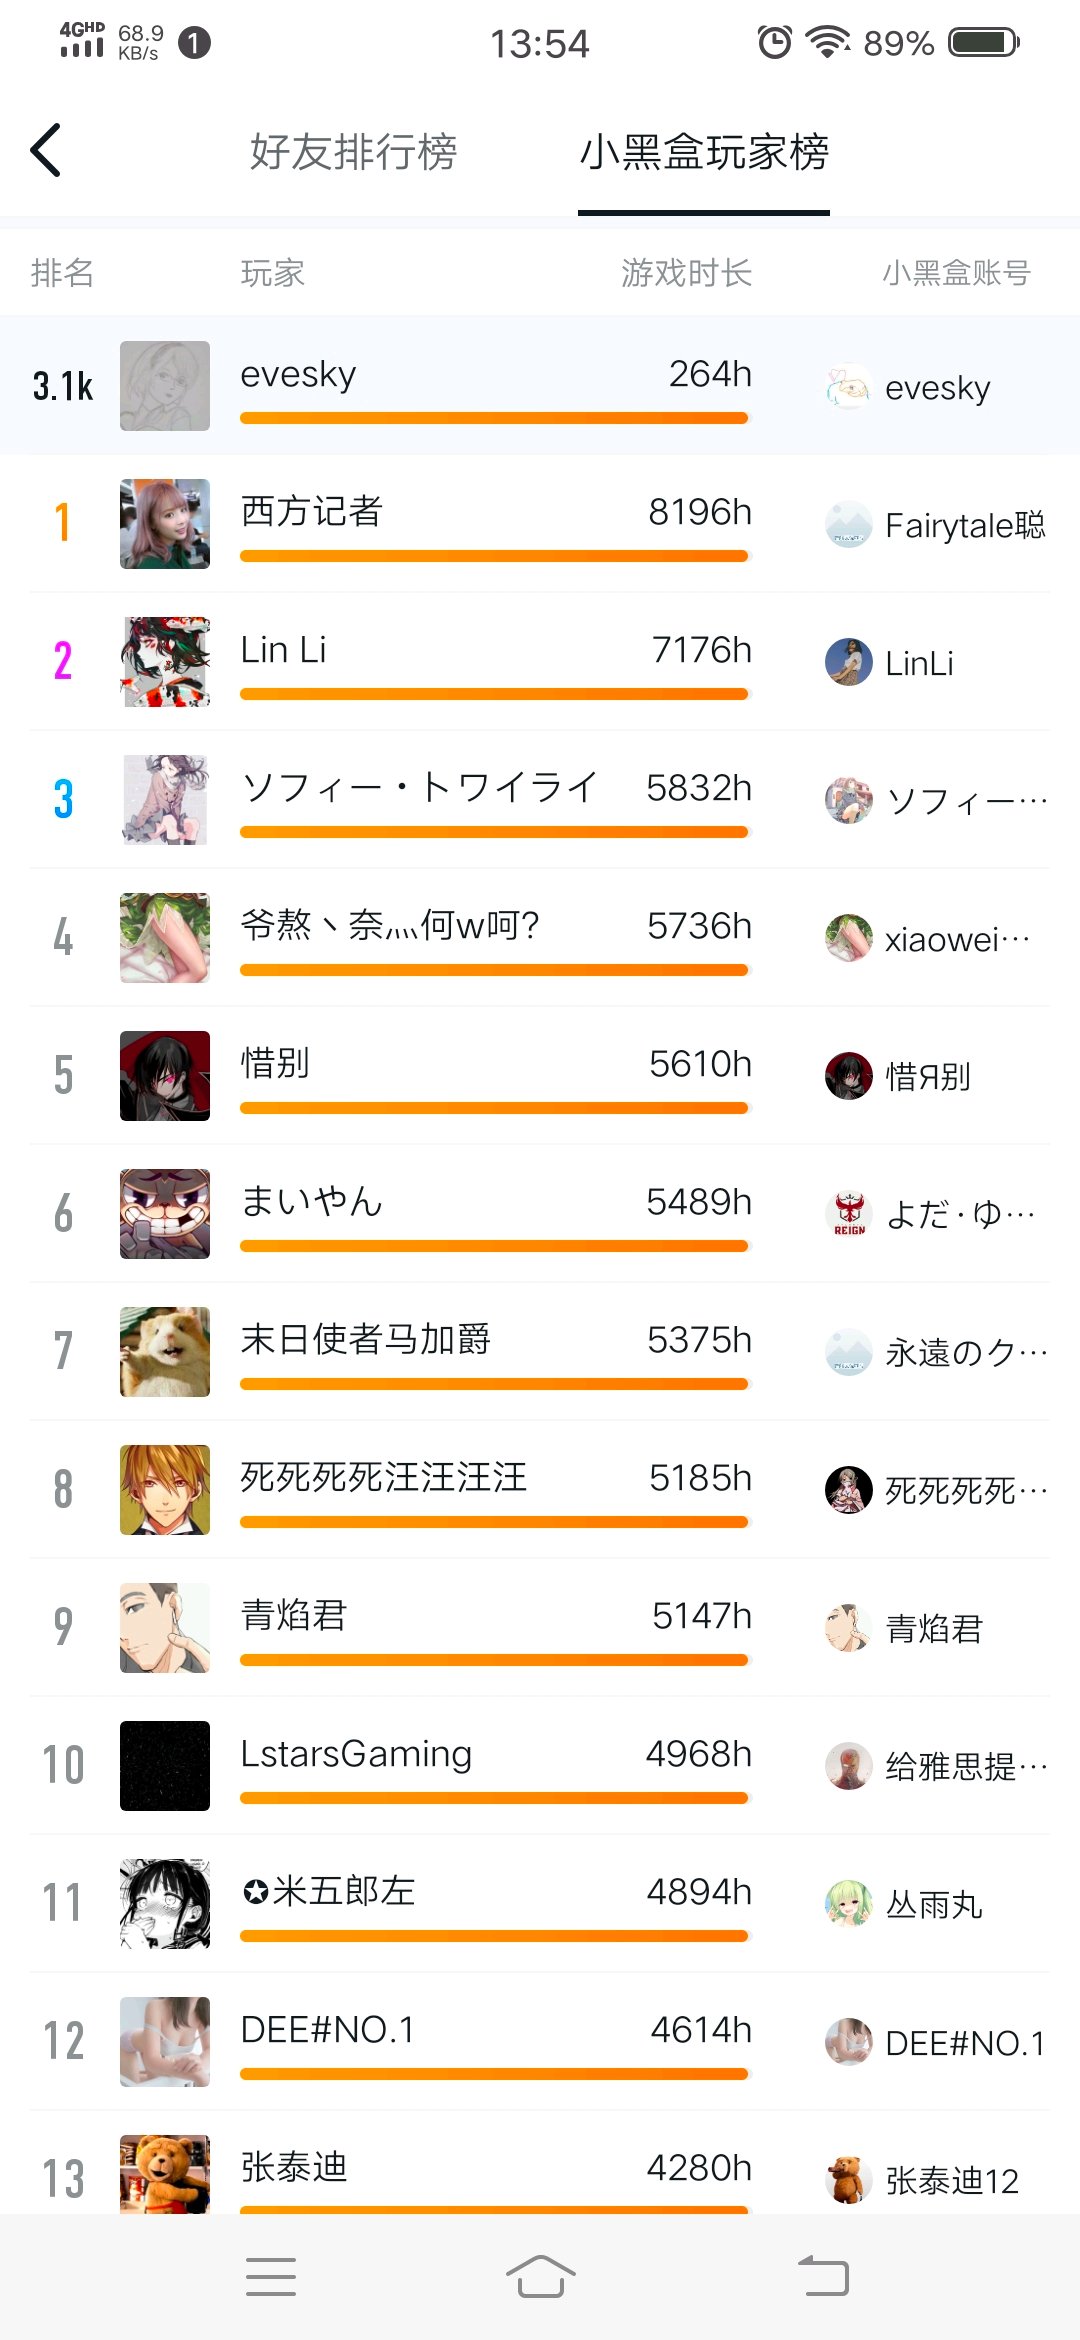Screen dimensions: 1080x2340
Task: Tap the back arrow icon
Action: (46, 151)
